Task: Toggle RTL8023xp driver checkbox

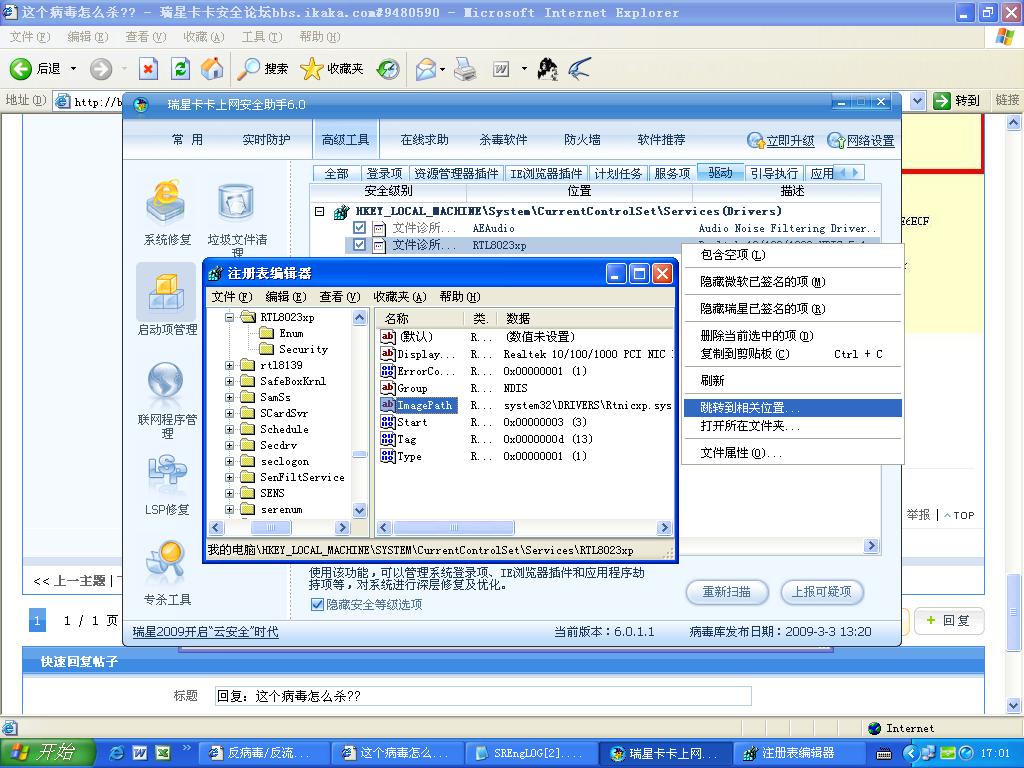Action: point(359,245)
